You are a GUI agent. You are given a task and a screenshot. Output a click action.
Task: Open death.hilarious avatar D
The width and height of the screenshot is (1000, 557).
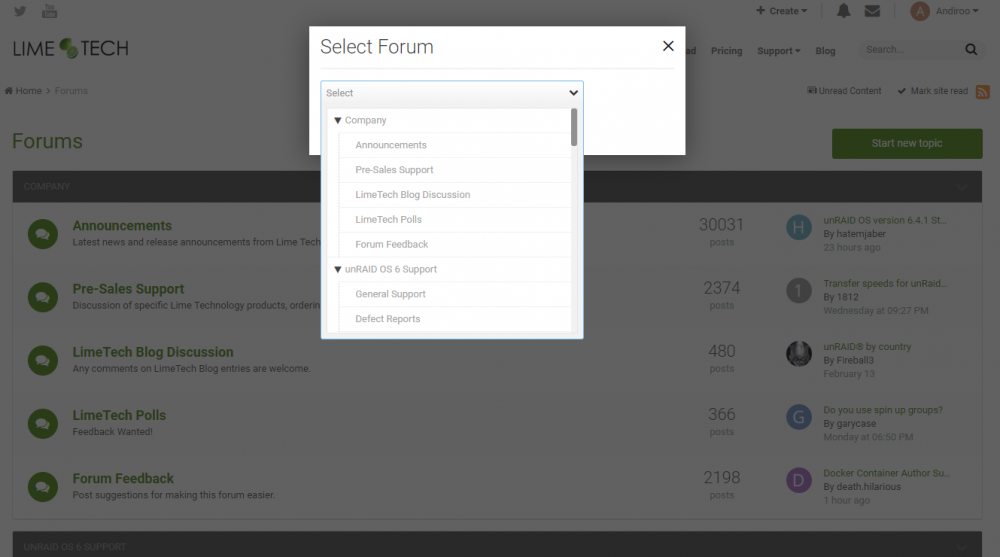click(798, 480)
